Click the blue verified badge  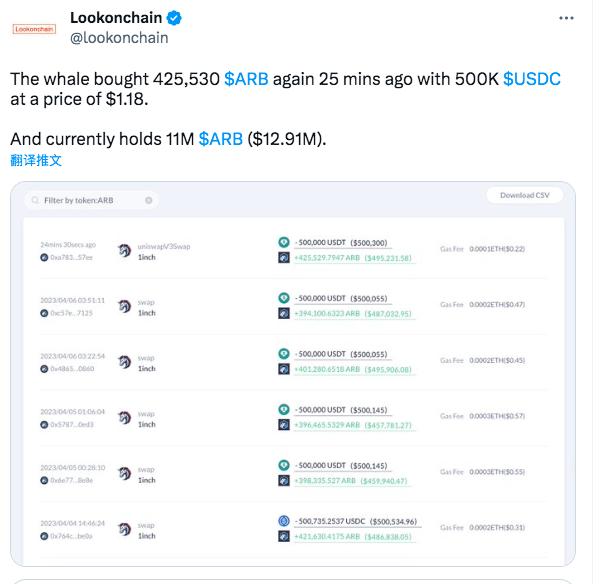pyautogui.click(x=174, y=18)
